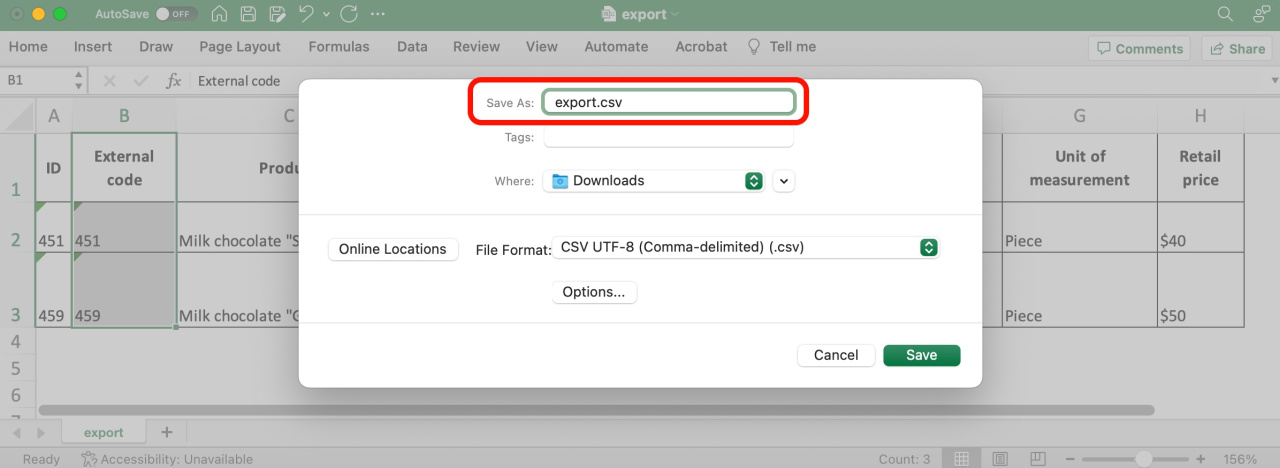Viewport: 1280px width, 468px height.
Task: Click the green Save button
Action: click(x=921, y=355)
